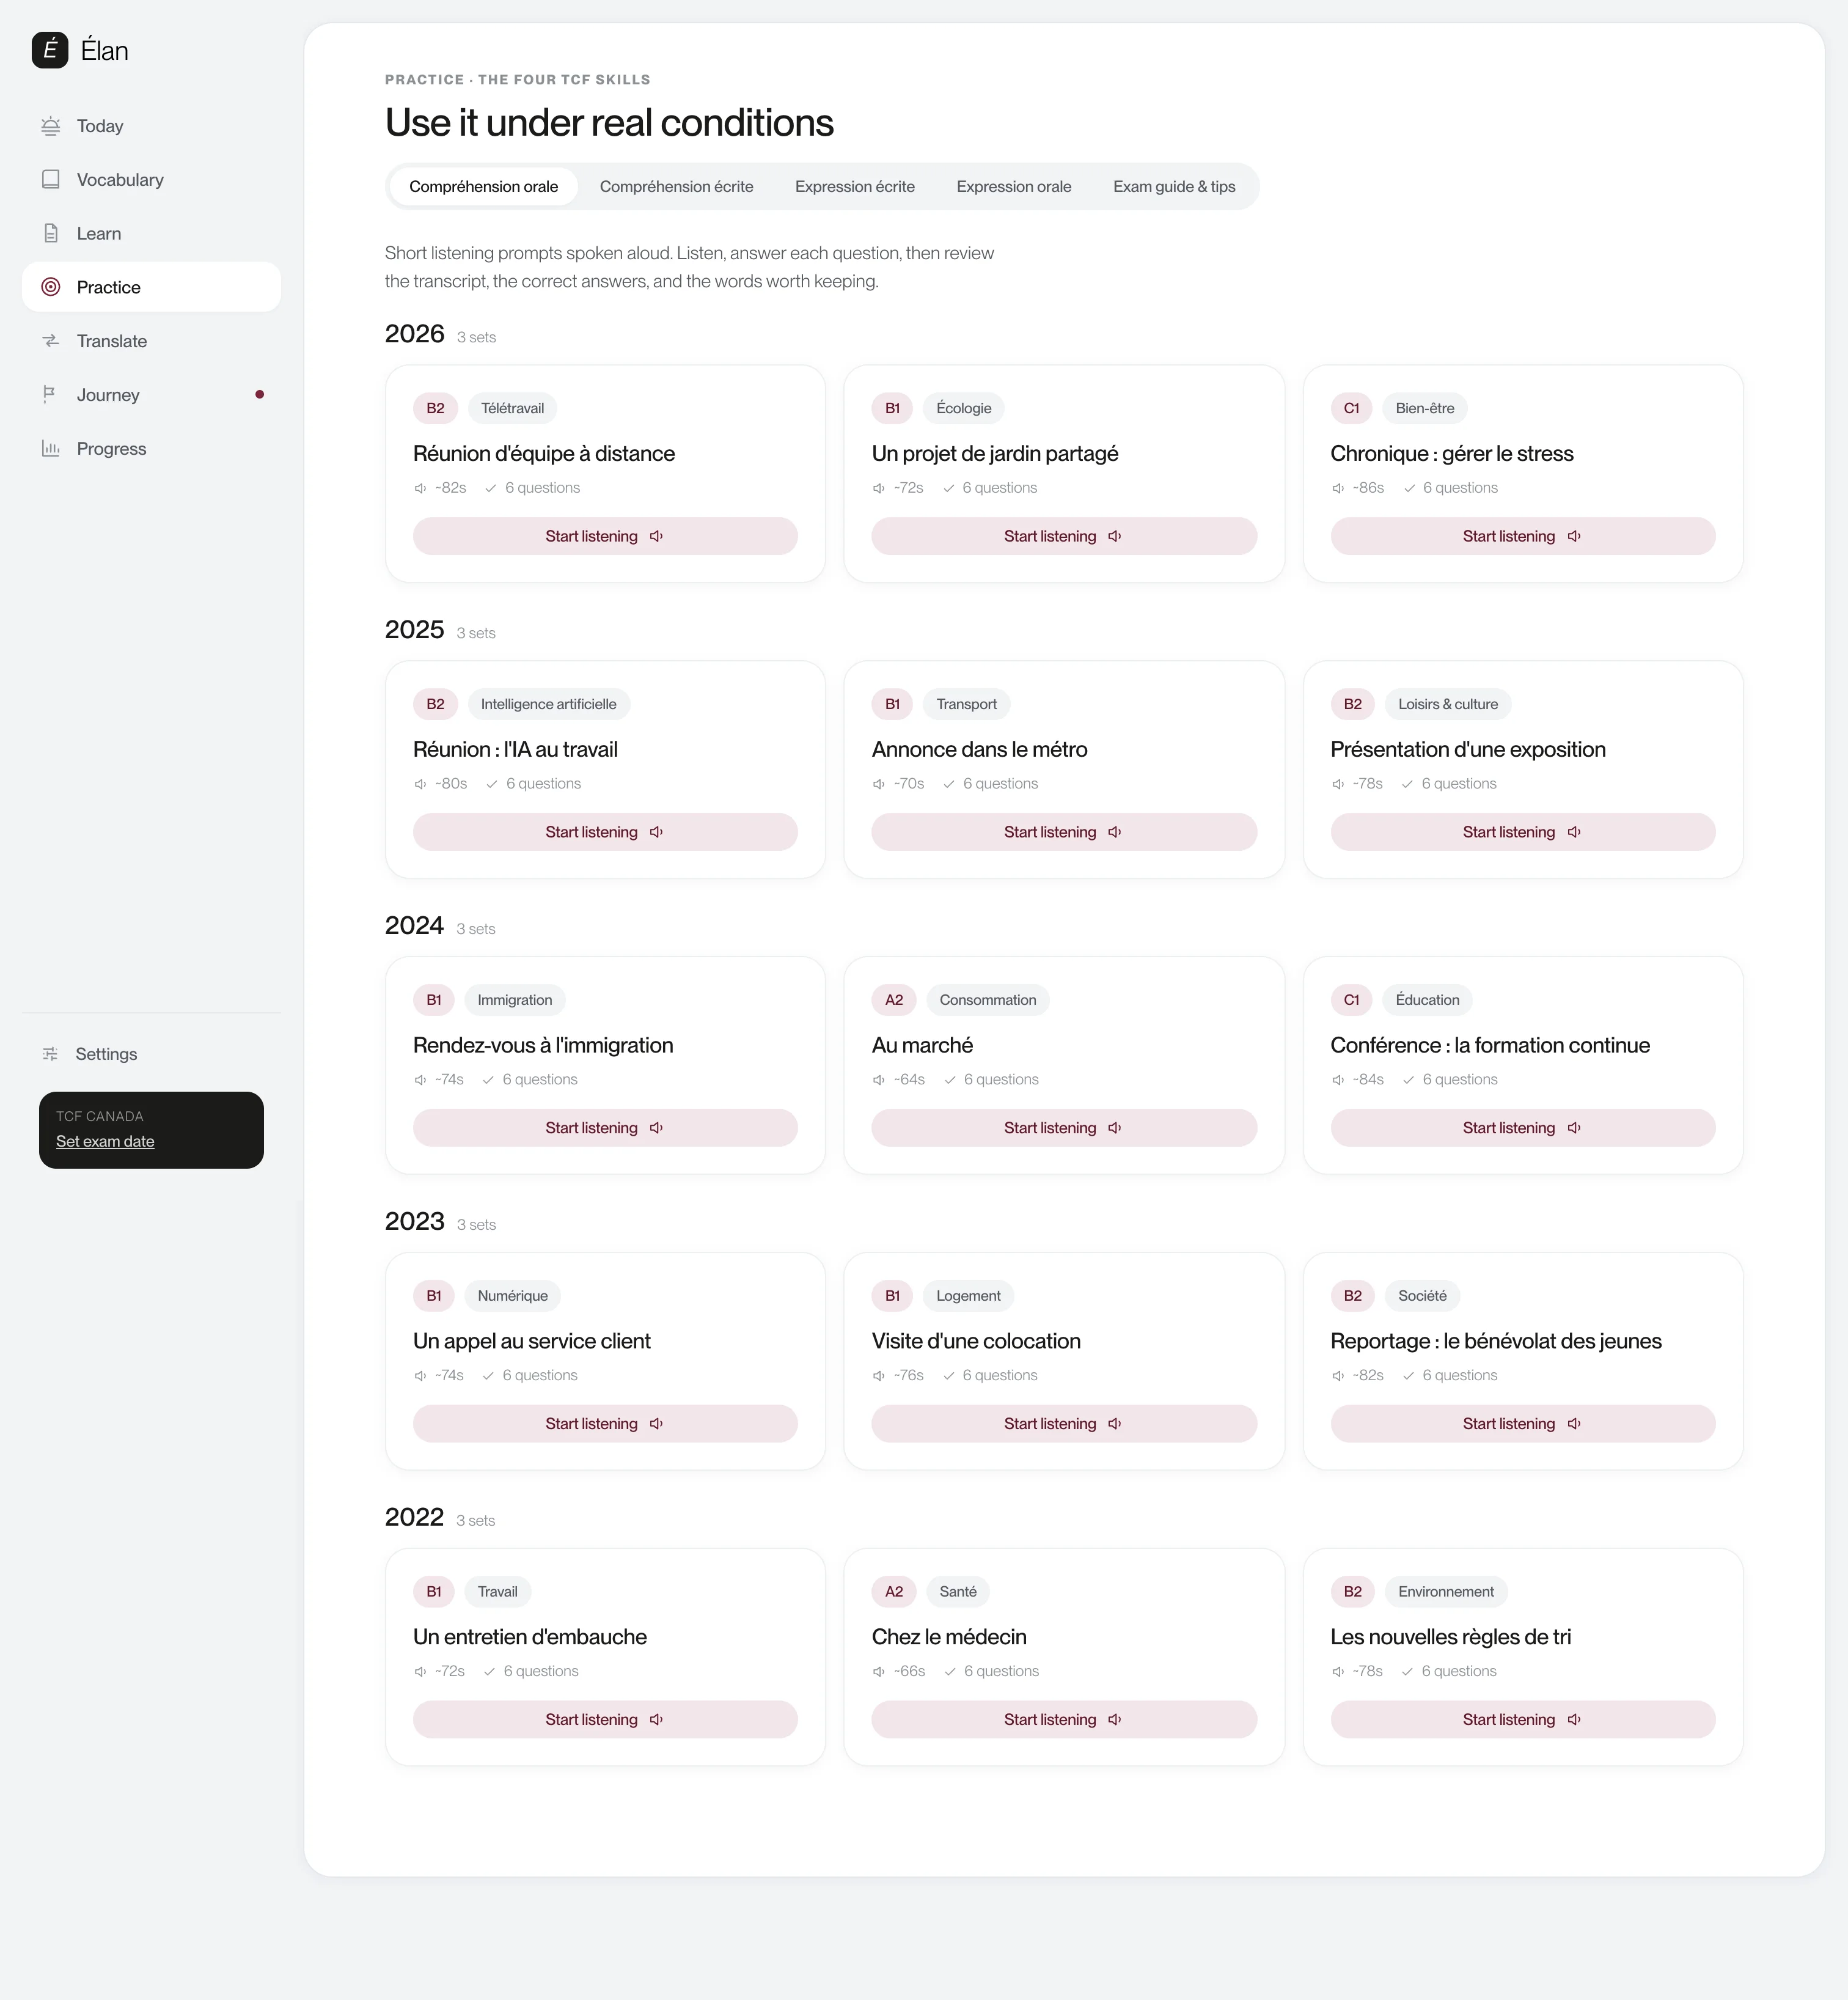Click the Vocabulary book icon
The width and height of the screenshot is (1848, 2000).
click(x=51, y=180)
